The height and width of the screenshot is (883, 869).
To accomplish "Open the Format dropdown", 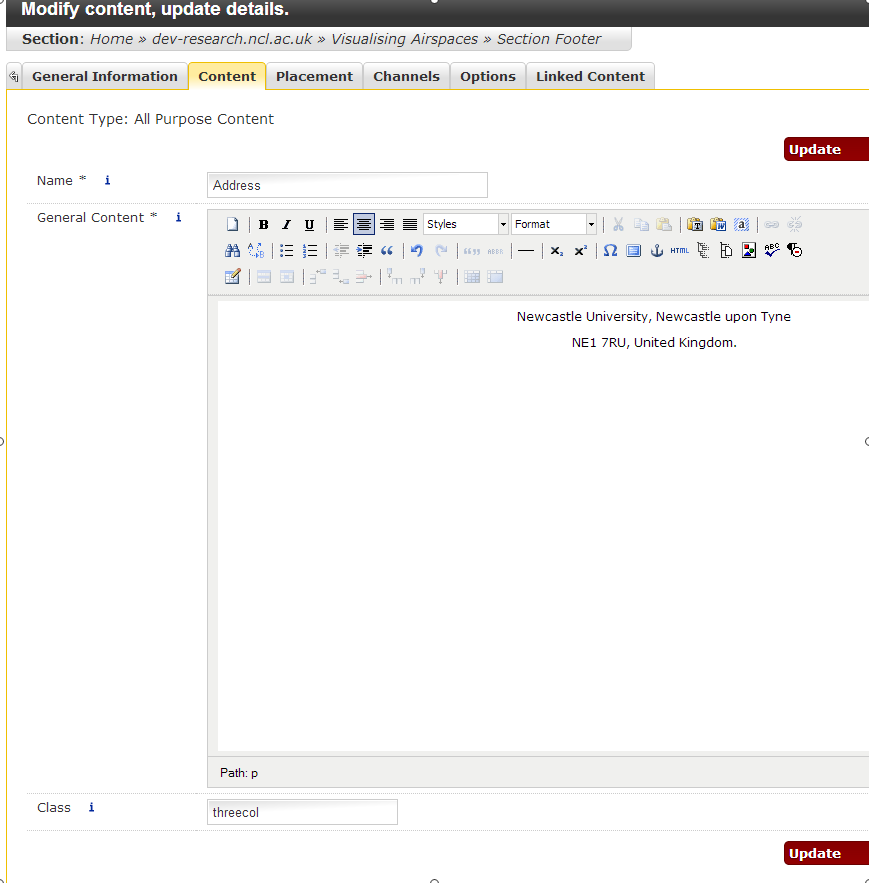I will [554, 225].
